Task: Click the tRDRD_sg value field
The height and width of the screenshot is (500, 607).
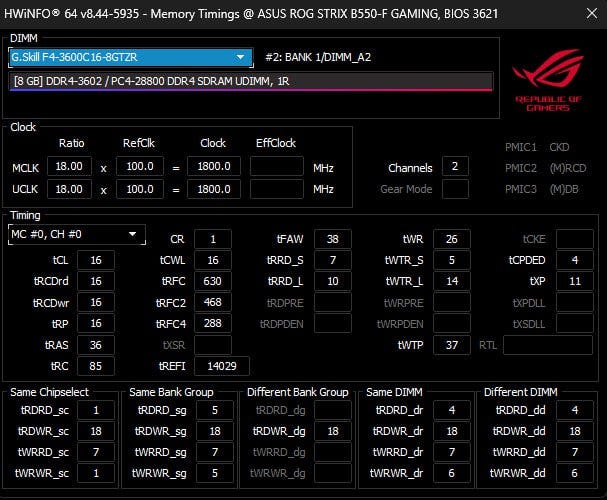Action: [215, 410]
